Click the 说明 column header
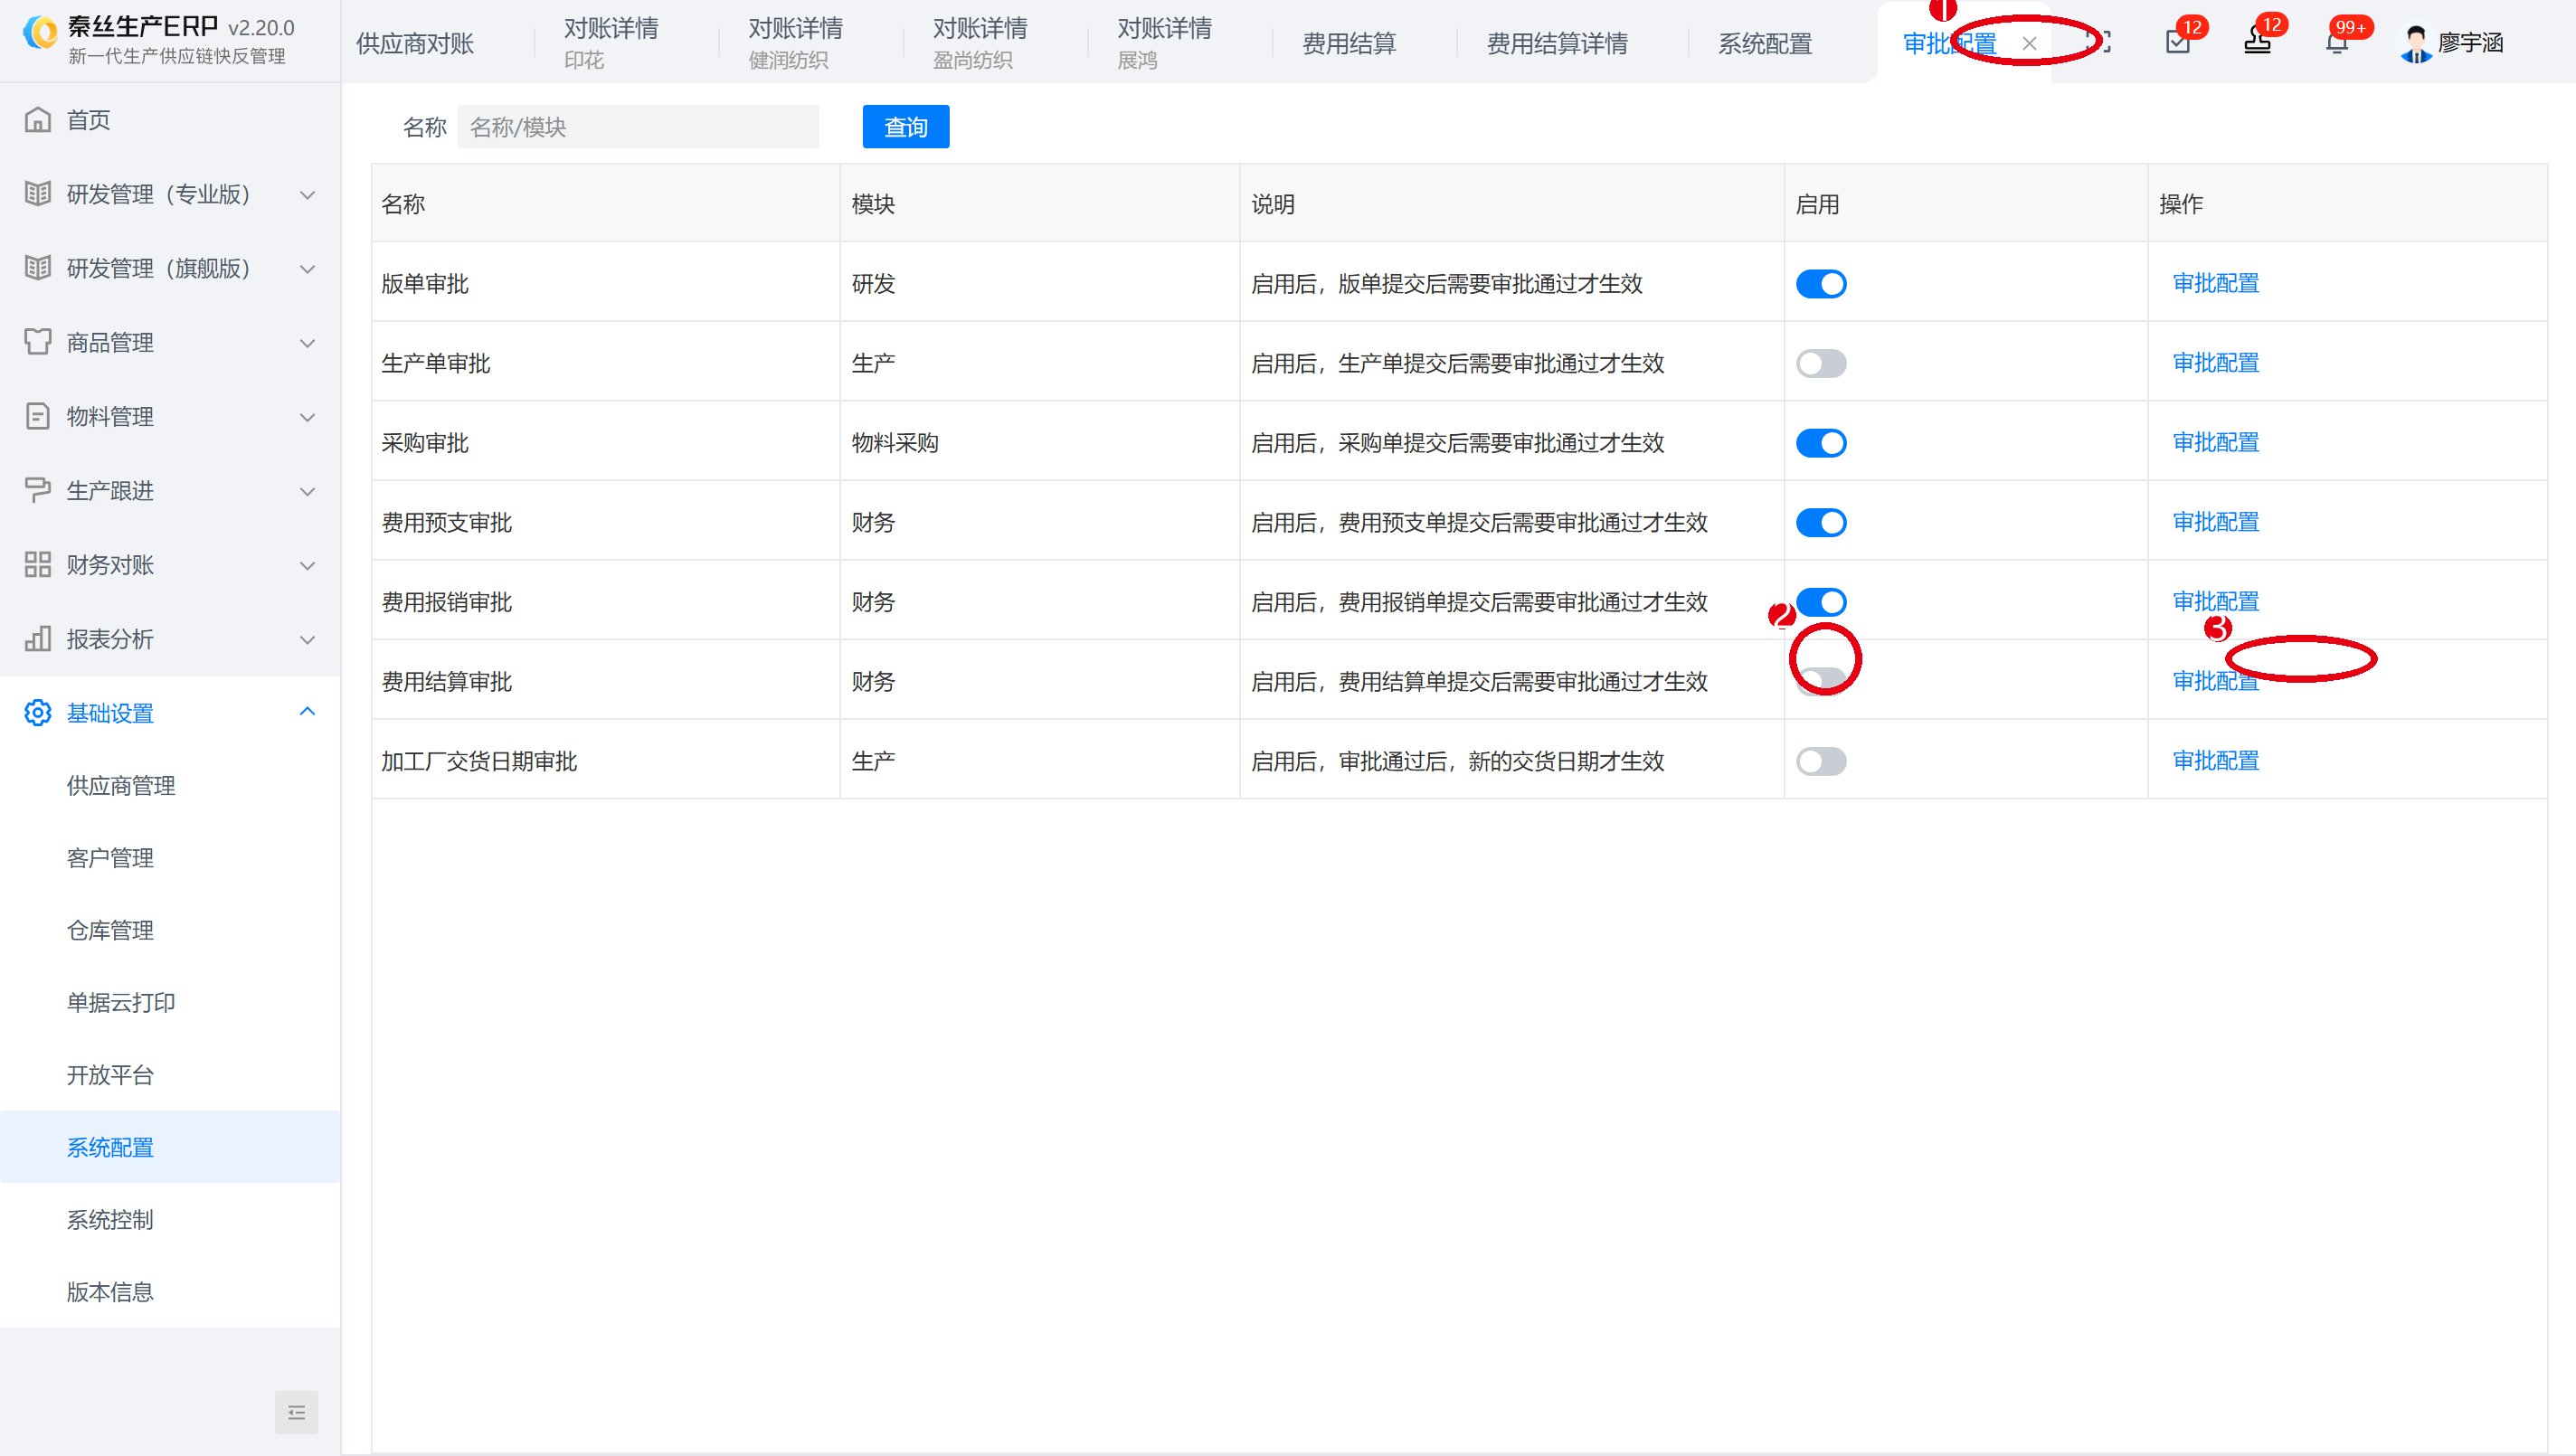 (1512, 204)
